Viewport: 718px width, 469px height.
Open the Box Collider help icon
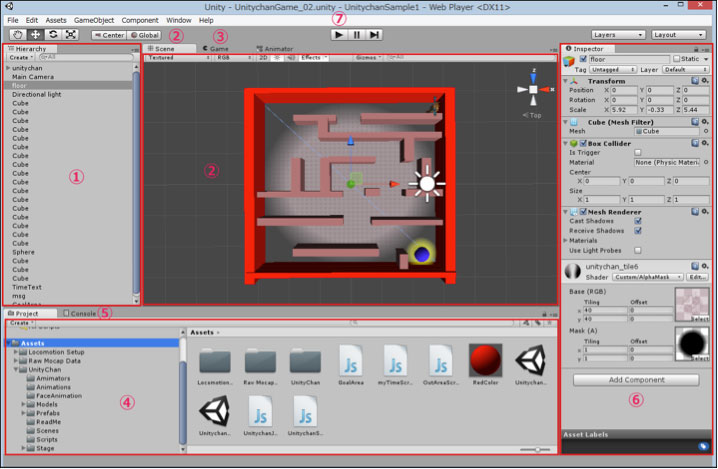pos(695,143)
